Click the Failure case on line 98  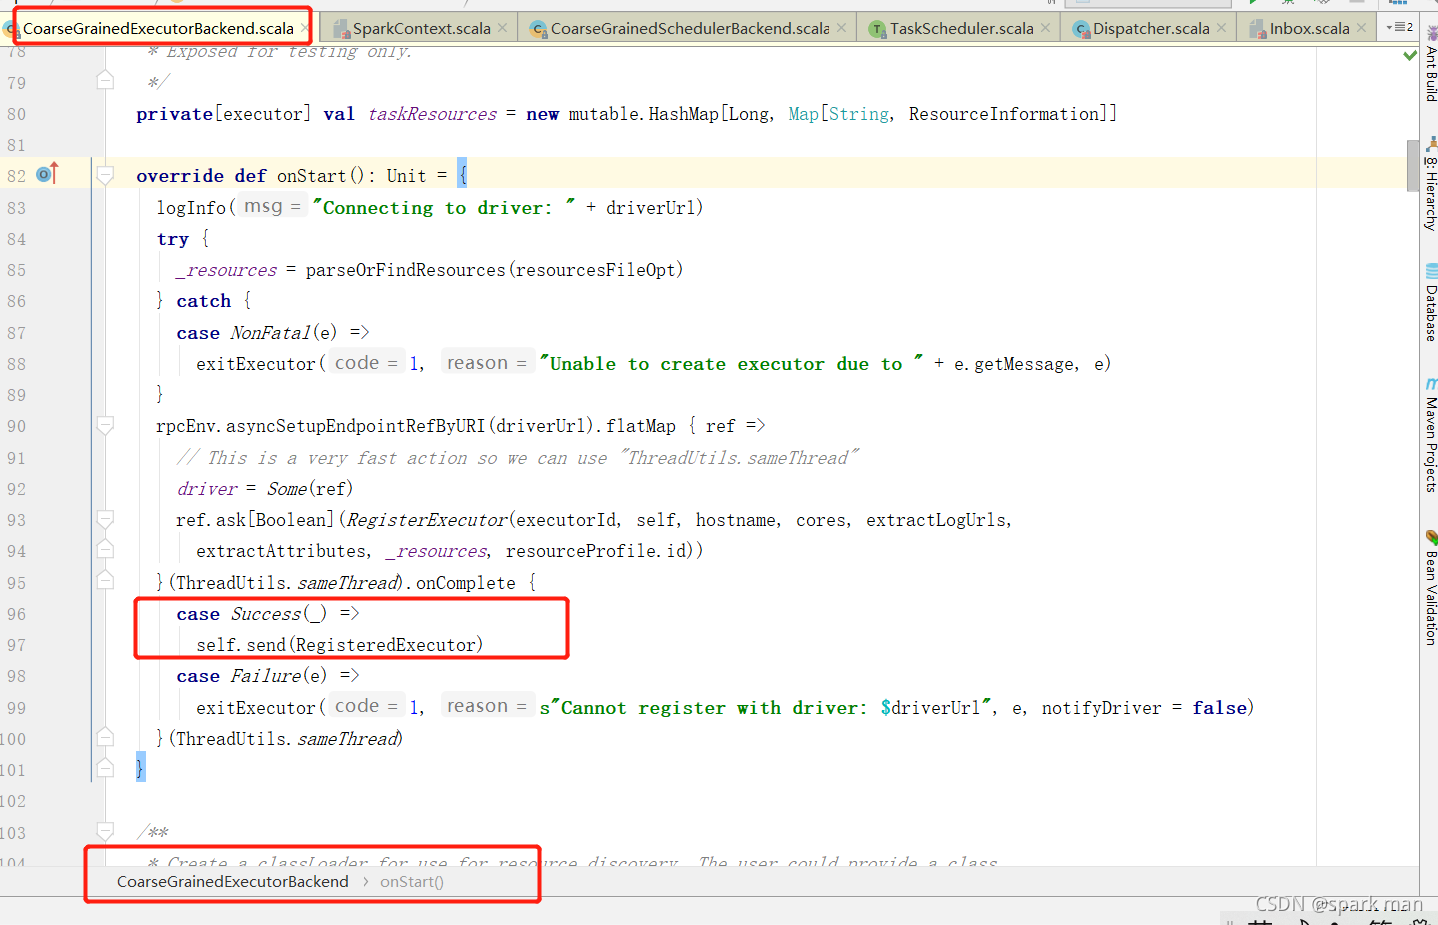[x=265, y=676]
